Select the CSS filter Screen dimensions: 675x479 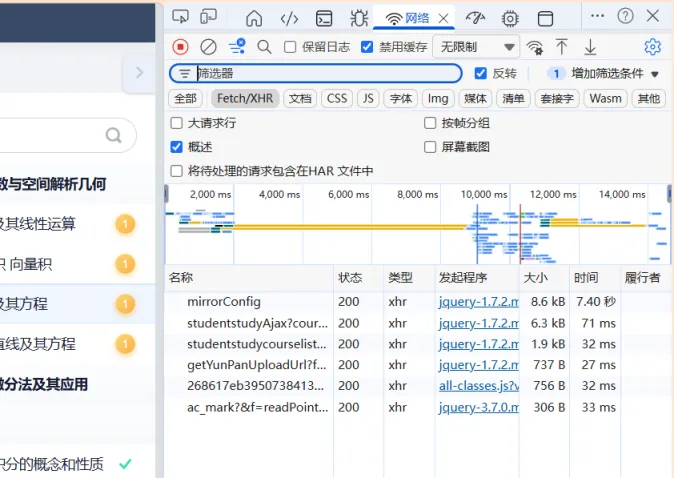coord(337,99)
